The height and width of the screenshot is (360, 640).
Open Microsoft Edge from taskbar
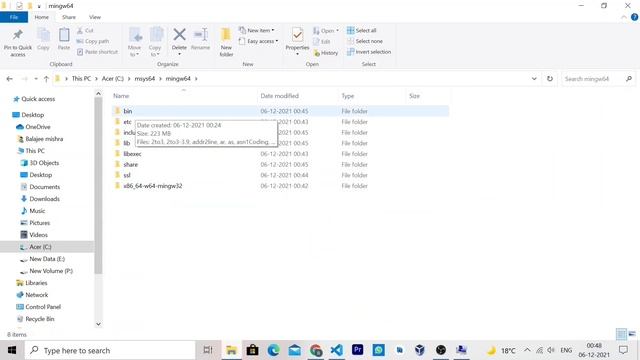273,350
